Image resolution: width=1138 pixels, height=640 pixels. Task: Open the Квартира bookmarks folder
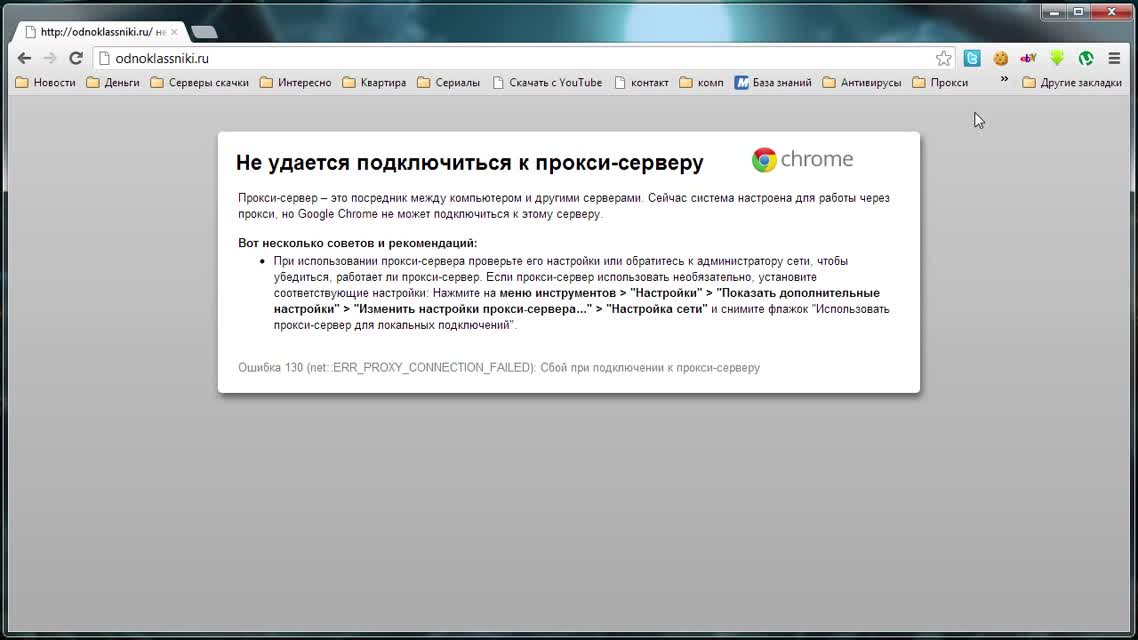[x=374, y=83]
